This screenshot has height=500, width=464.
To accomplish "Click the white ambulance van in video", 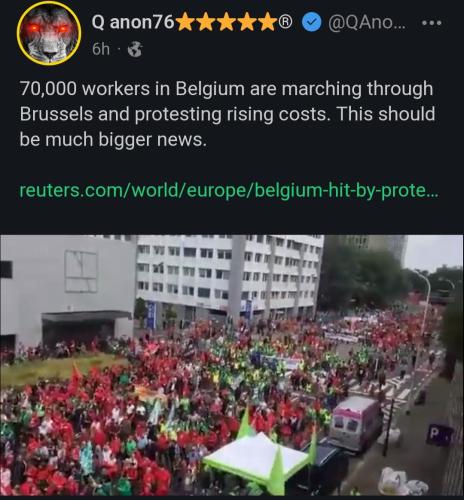I will click(x=355, y=423).
